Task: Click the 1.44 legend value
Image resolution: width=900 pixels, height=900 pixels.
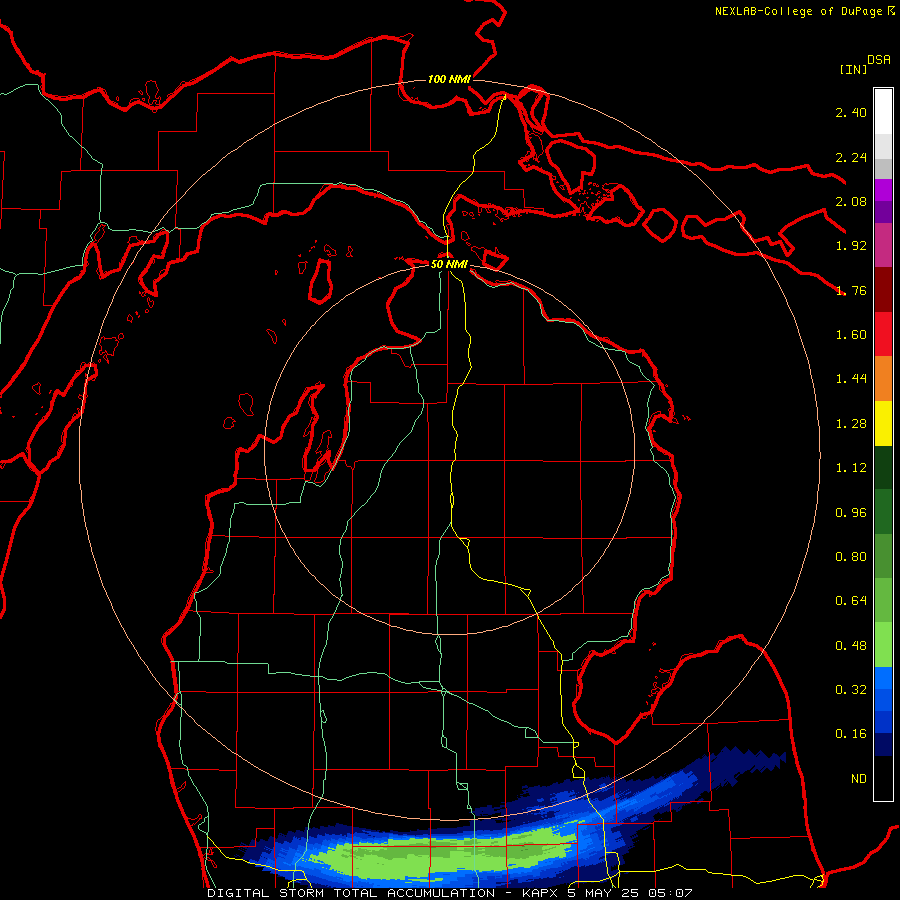Action: tap(851, 379)
